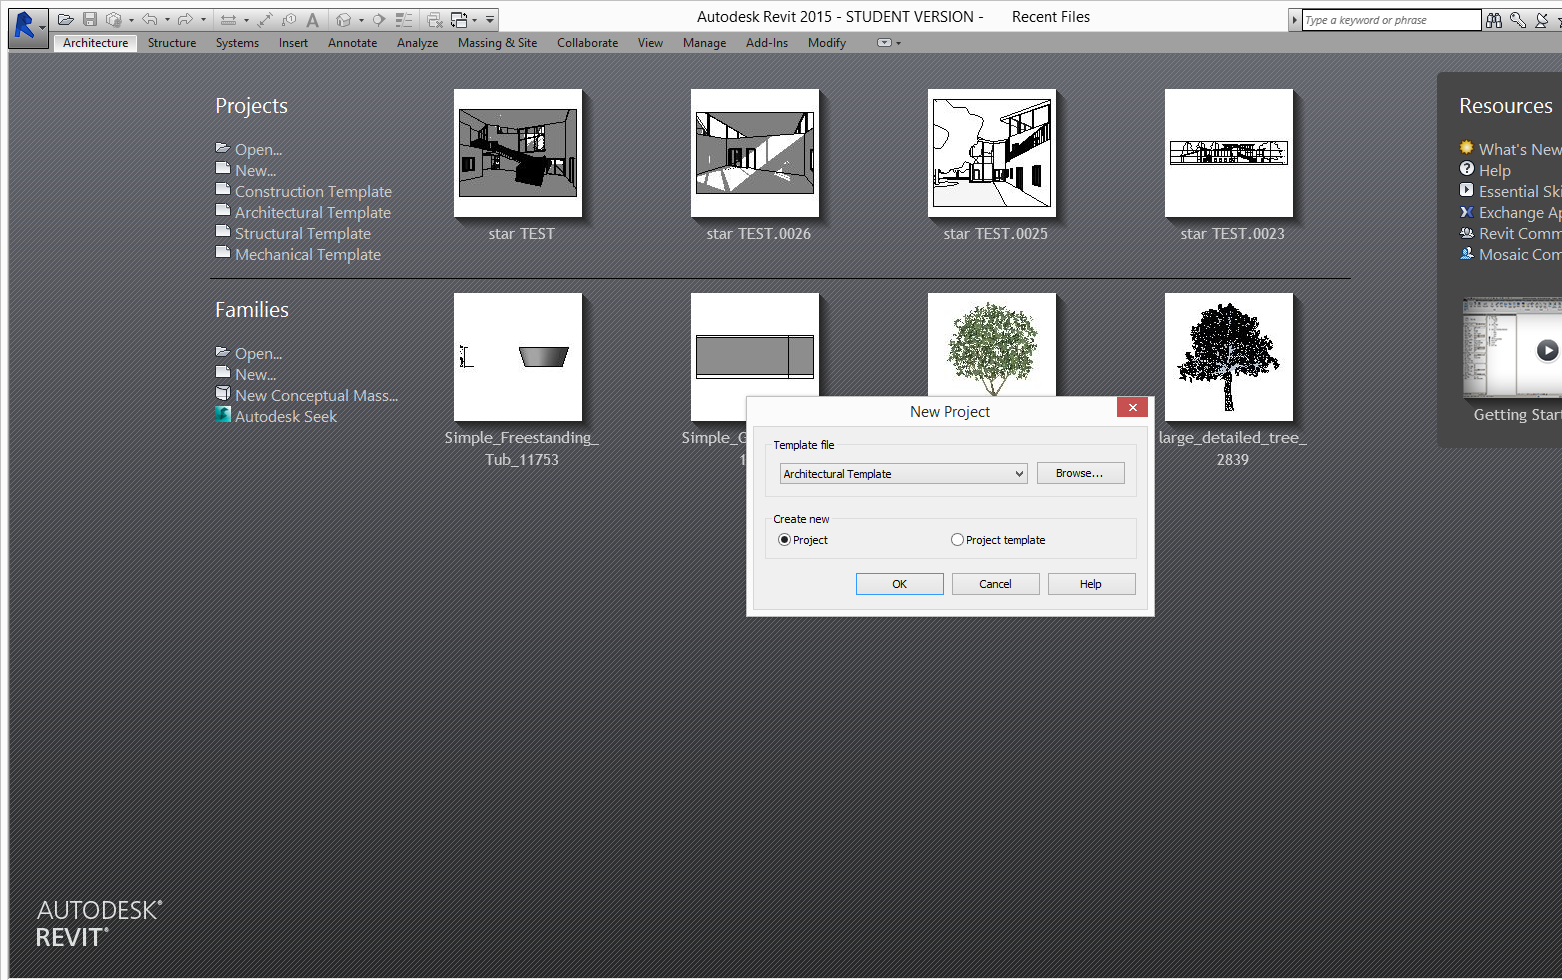Viewport: 1562px width, 980px height.
Task: Expand the Measure tool dropdown arrow
Action: pos(246,20)
